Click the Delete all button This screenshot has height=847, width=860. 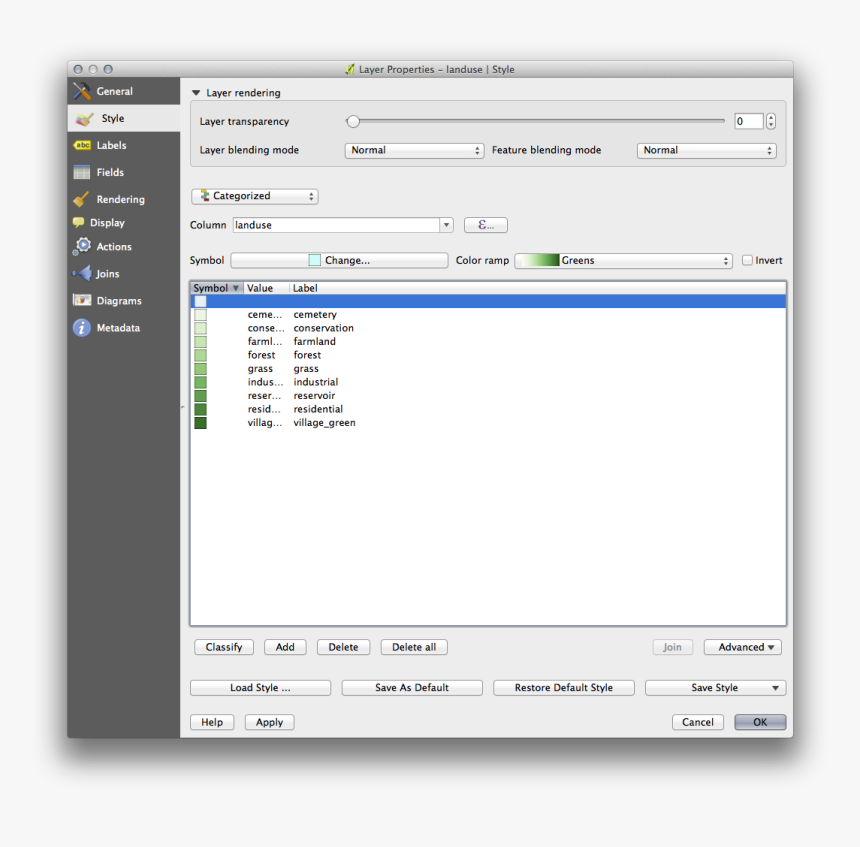[414, 647]
